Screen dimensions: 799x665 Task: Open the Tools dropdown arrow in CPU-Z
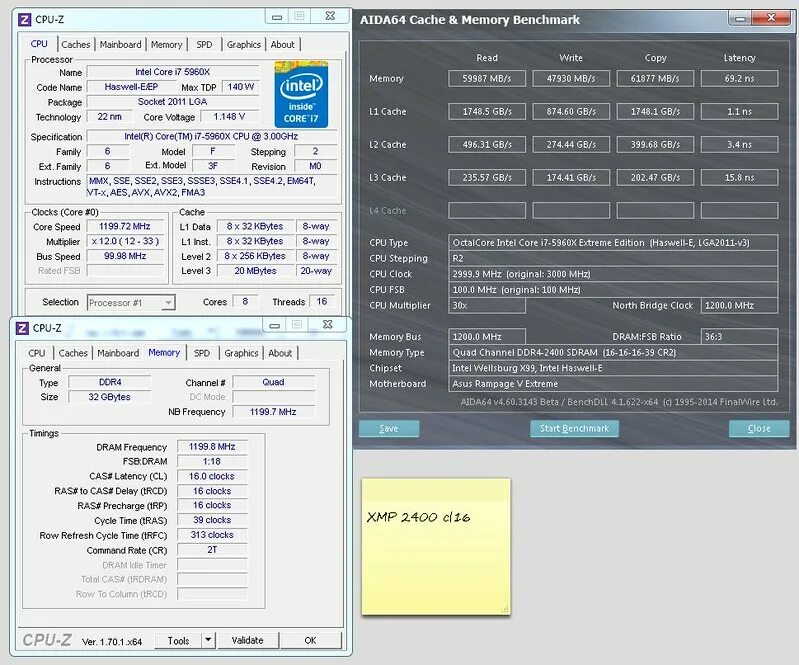coord(208,640)
